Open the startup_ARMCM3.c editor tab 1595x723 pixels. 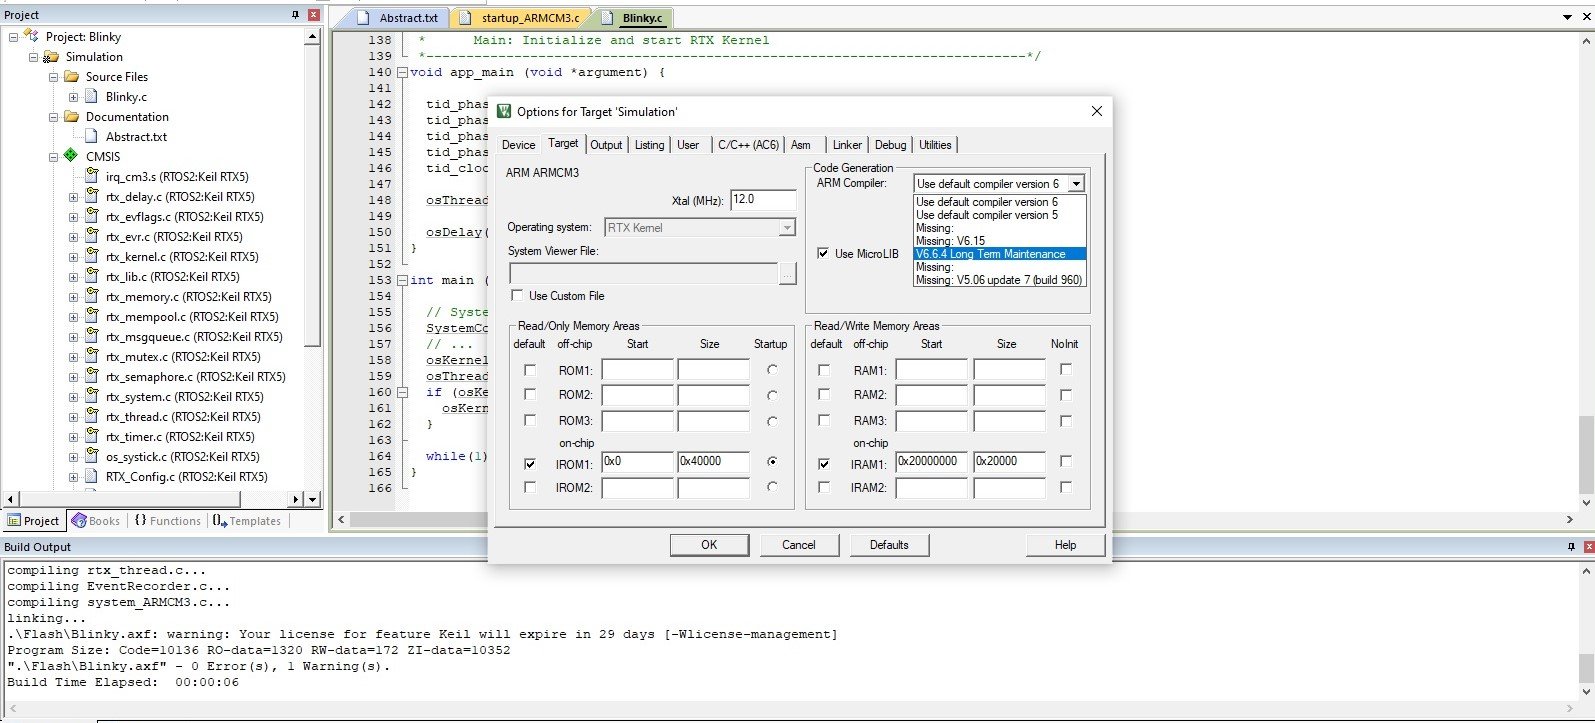point(529,18)
